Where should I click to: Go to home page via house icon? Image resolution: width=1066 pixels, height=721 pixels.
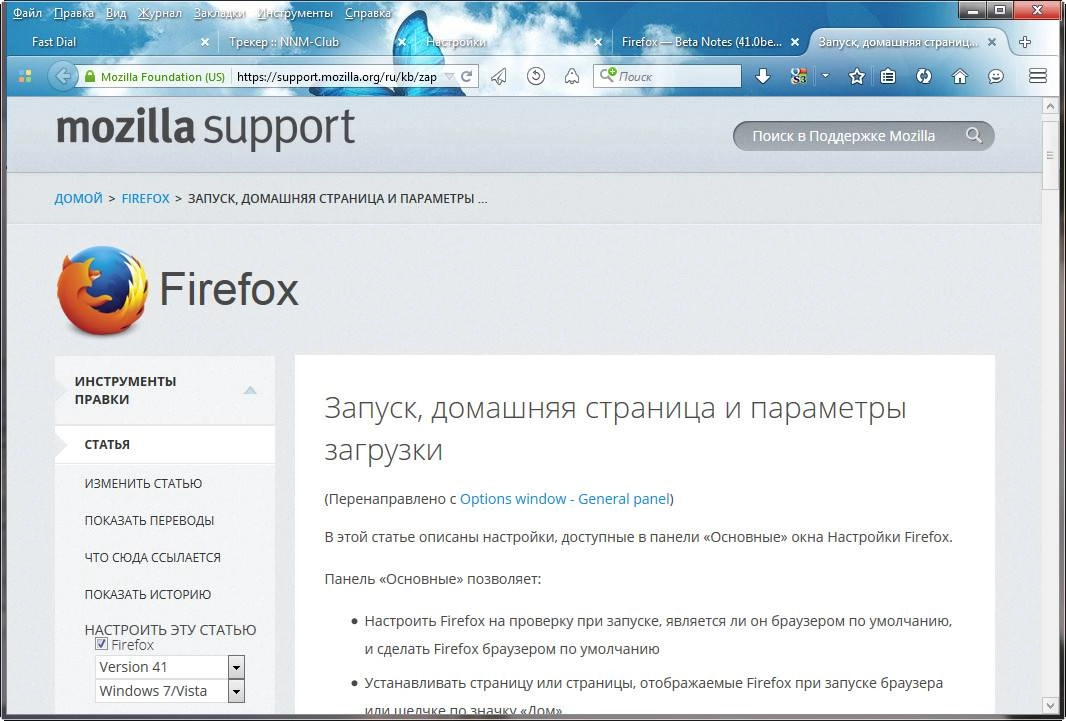coord(960,77)
